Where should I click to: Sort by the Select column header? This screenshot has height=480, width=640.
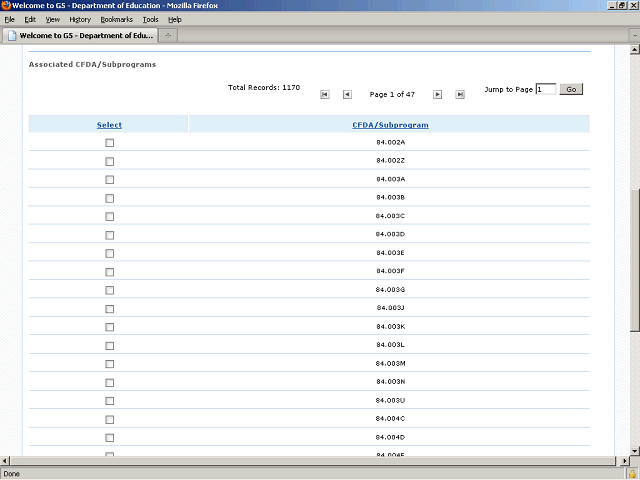point(109,125)
